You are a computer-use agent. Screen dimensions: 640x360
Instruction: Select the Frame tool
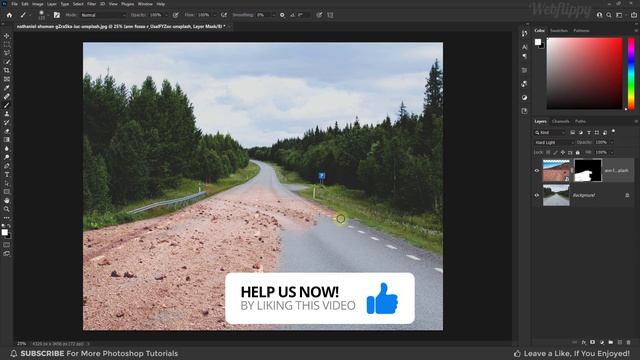[7, 79]
